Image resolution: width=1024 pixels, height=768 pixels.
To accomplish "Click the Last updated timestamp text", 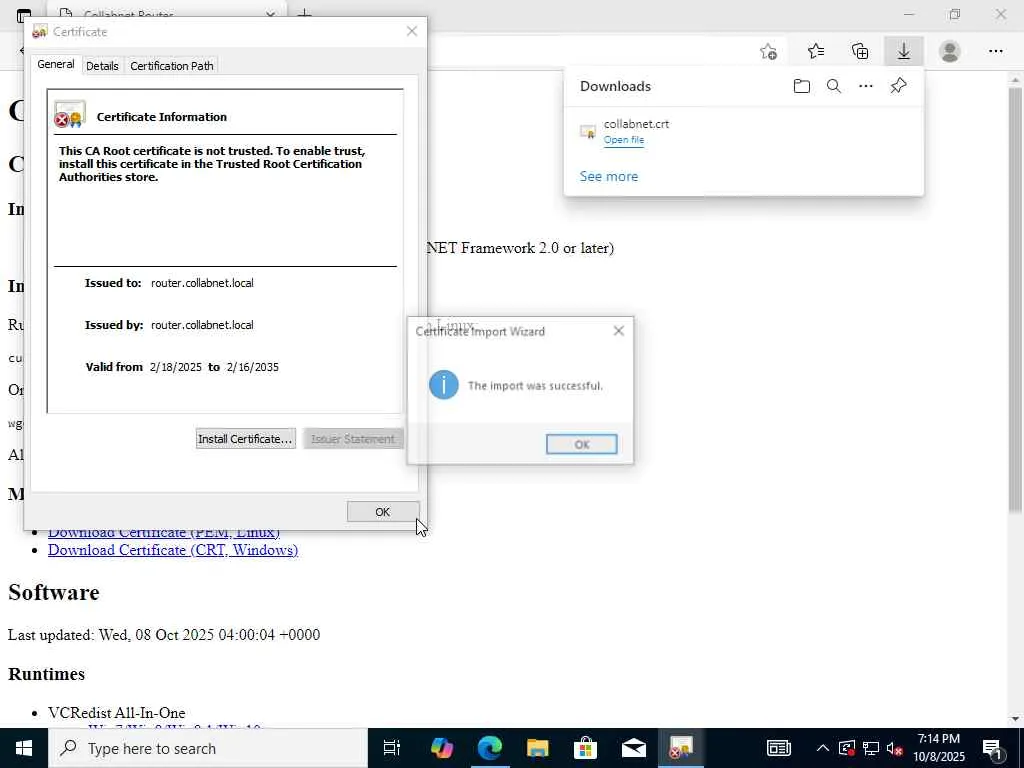I will click(x=164, y=635).
